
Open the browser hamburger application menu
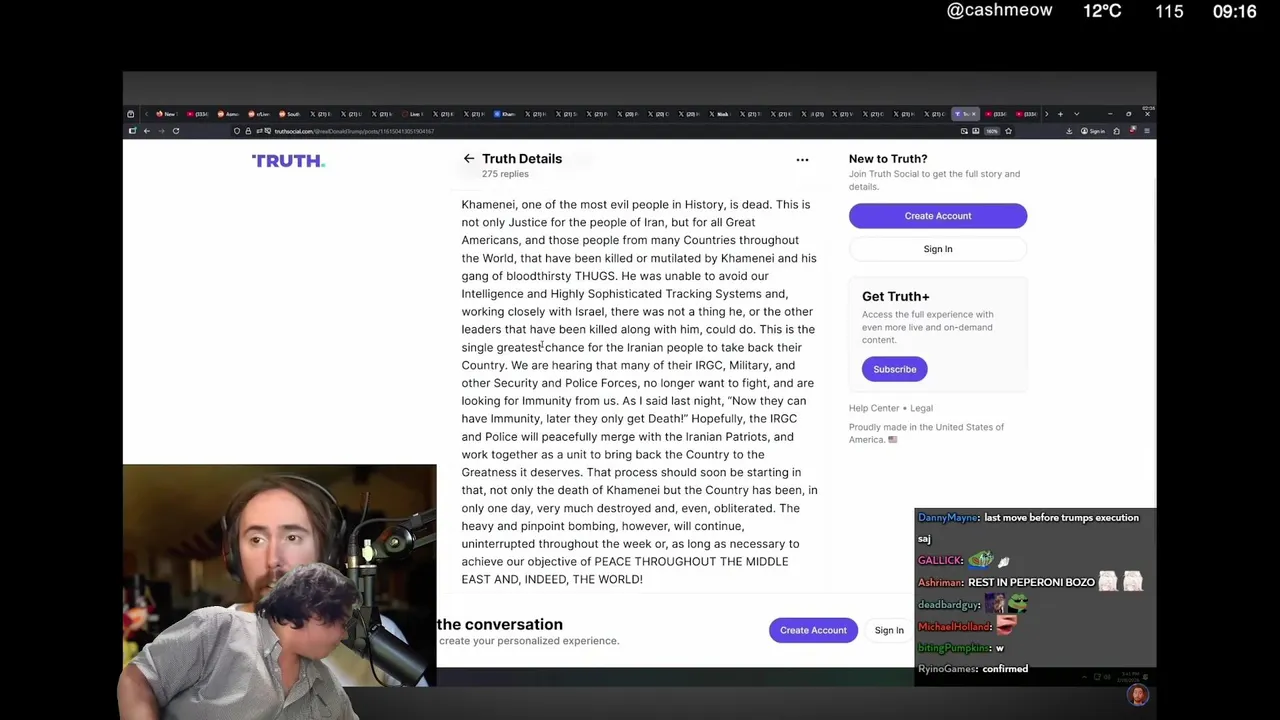[x=1147, y=131]
